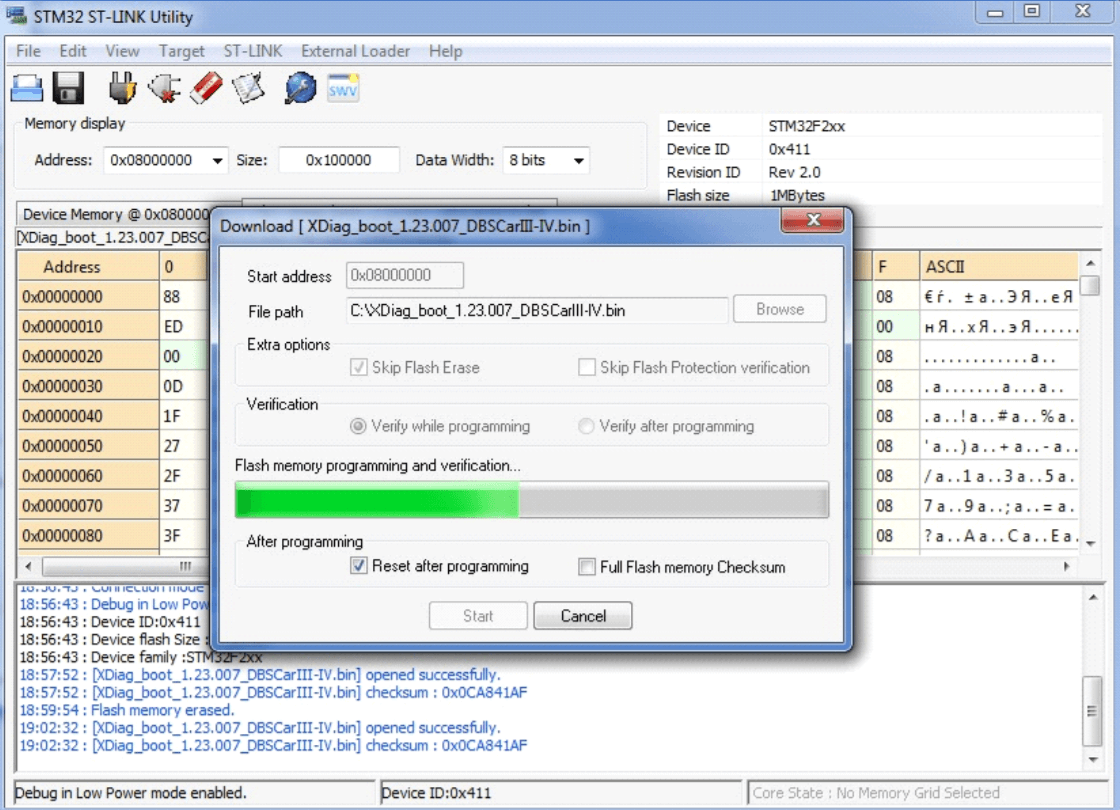Enable Full Flash memory Checksum checkbox
Viewport: 1120px width, 810px height.
point(586,567)
